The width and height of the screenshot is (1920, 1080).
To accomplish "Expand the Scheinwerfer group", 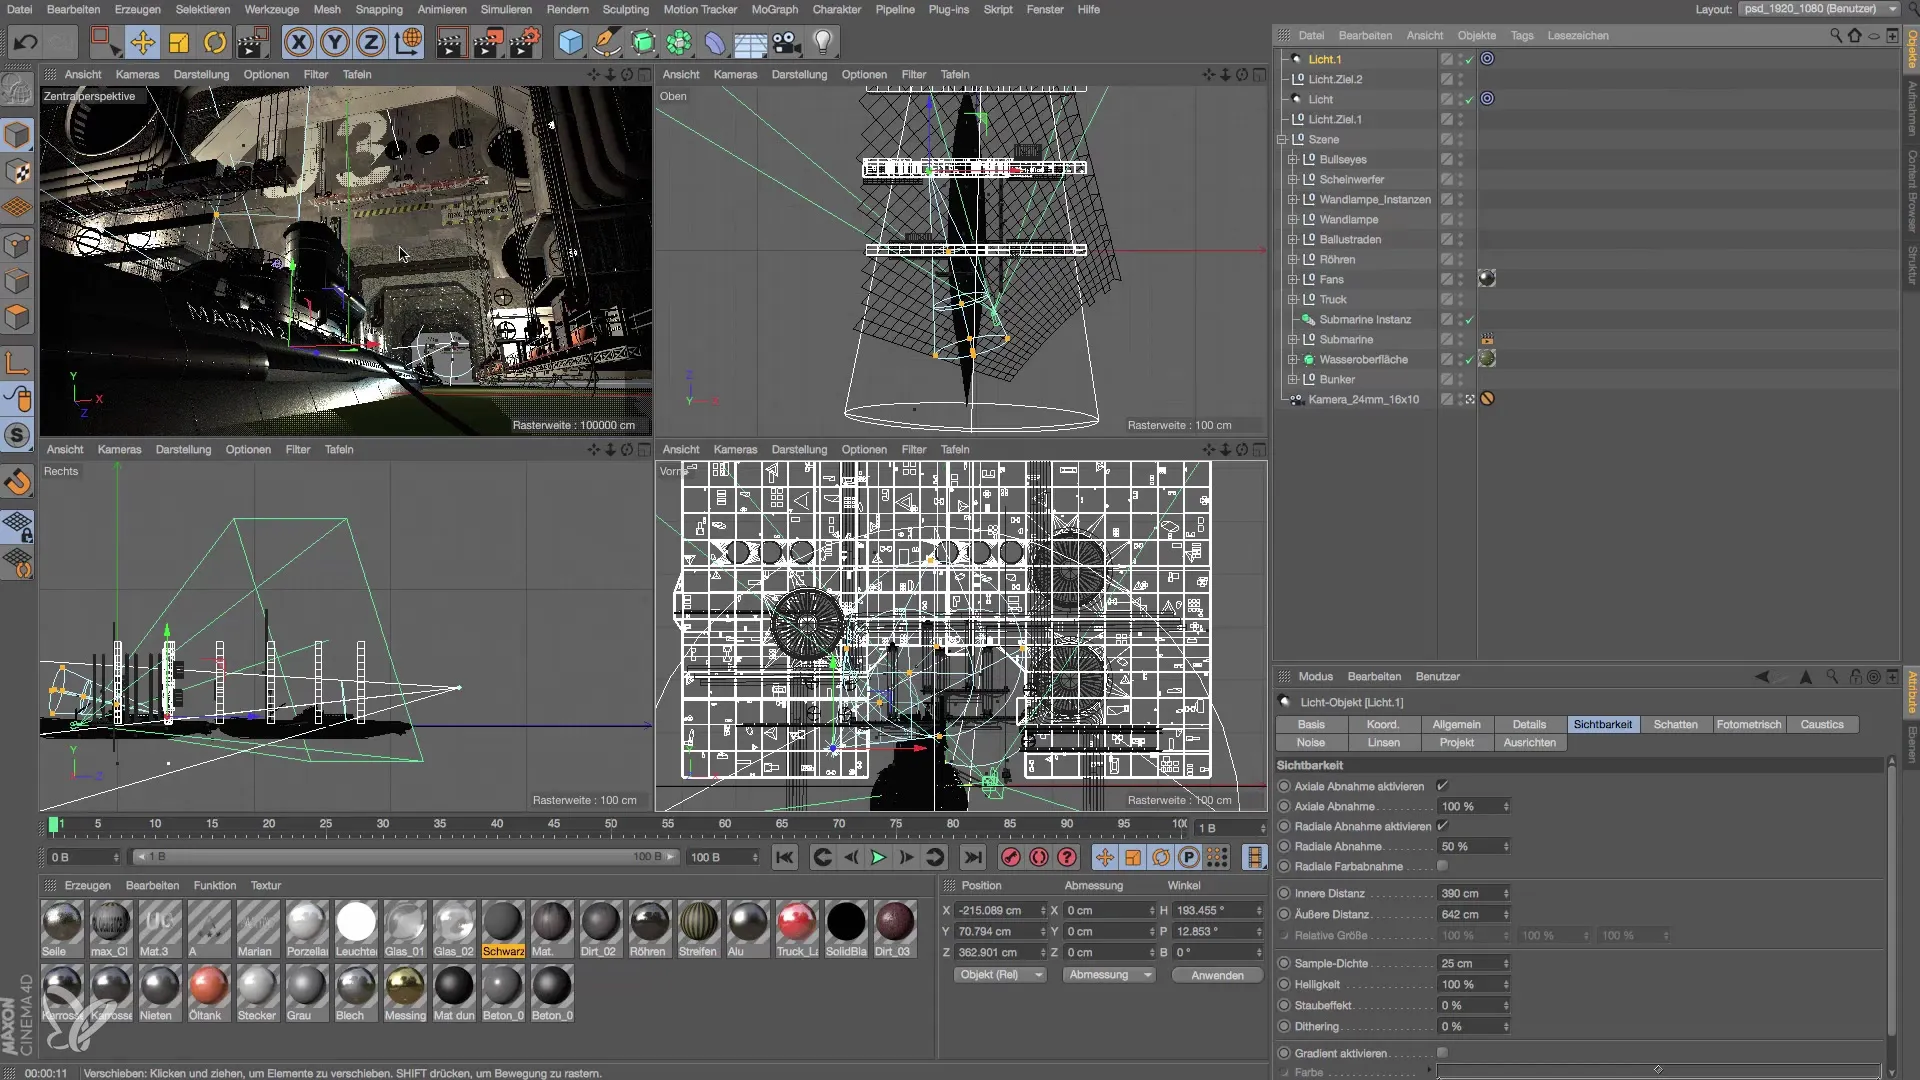I will 1292,179.
